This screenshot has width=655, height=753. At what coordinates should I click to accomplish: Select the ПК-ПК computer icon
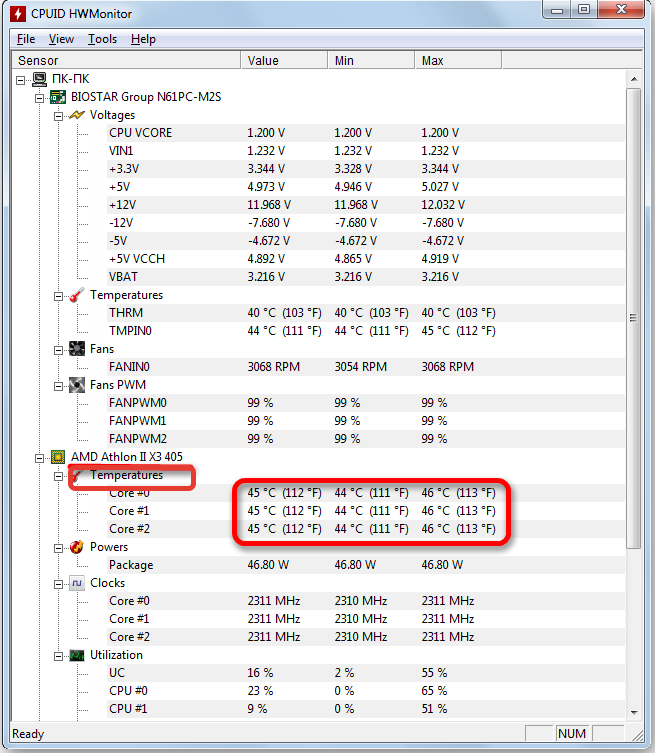pos(39,79)
